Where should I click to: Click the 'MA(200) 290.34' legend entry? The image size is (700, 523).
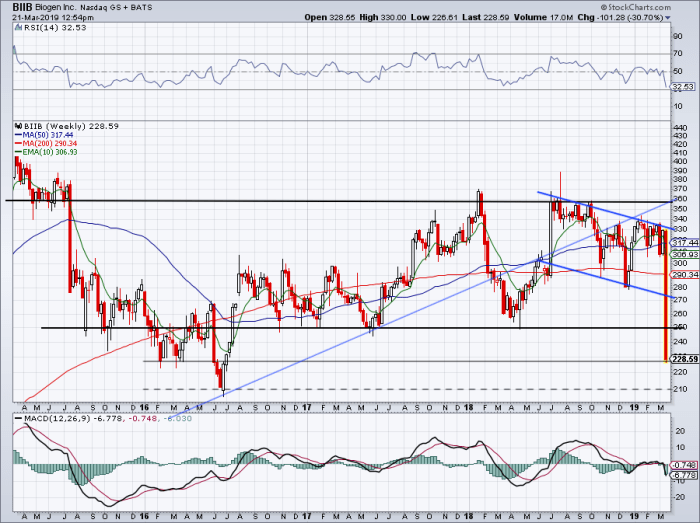point(46,143)
